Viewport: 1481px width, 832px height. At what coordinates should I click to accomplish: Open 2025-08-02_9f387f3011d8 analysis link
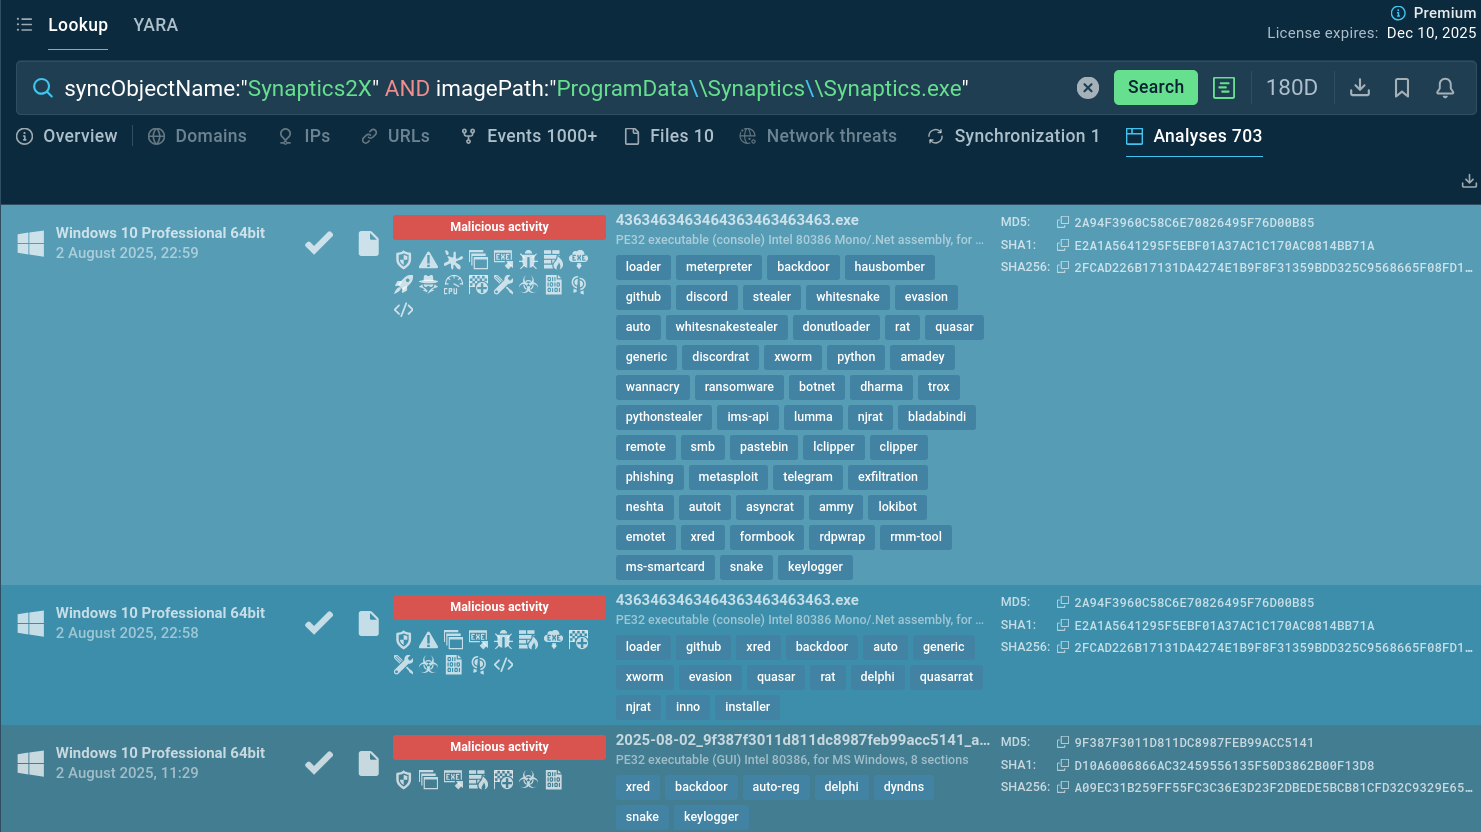click(803, 740)
